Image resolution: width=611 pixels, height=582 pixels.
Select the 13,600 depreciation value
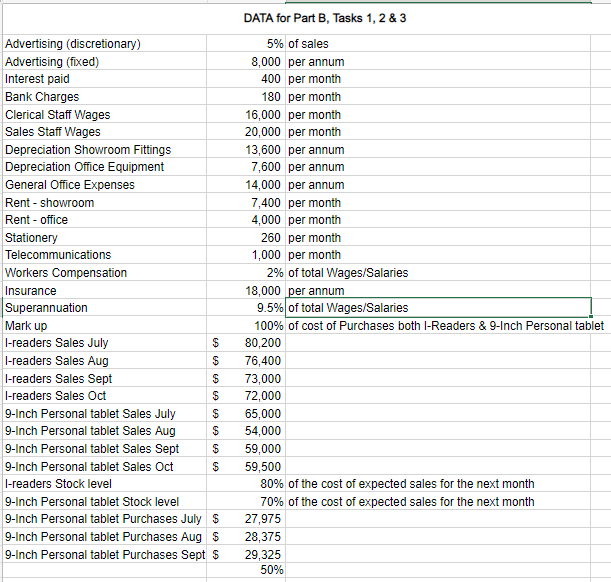[x=246, y=150]
